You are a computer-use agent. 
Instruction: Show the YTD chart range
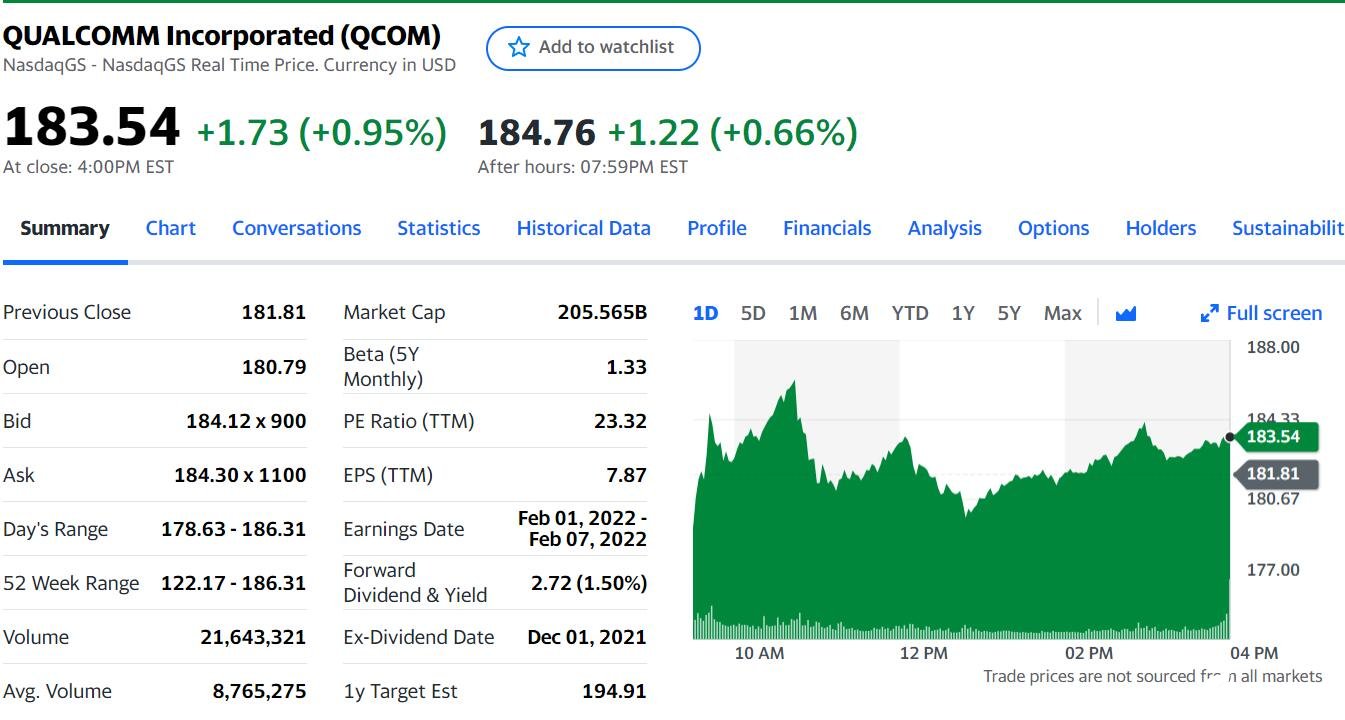point(909,313)
